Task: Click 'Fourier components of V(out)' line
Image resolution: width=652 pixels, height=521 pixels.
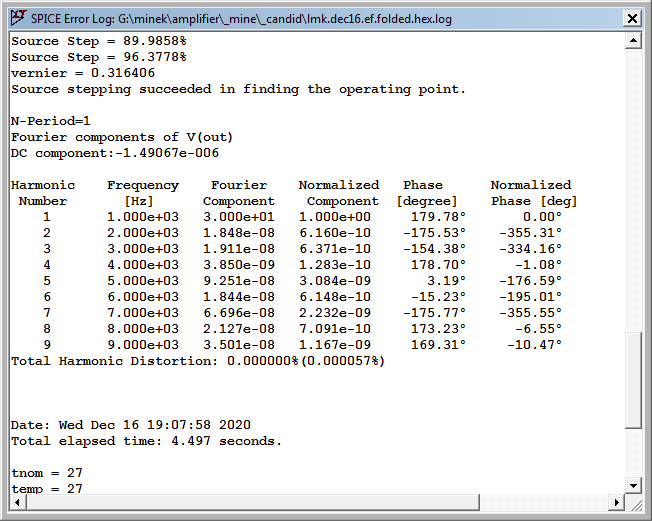Action: click(x=122, y=137)
